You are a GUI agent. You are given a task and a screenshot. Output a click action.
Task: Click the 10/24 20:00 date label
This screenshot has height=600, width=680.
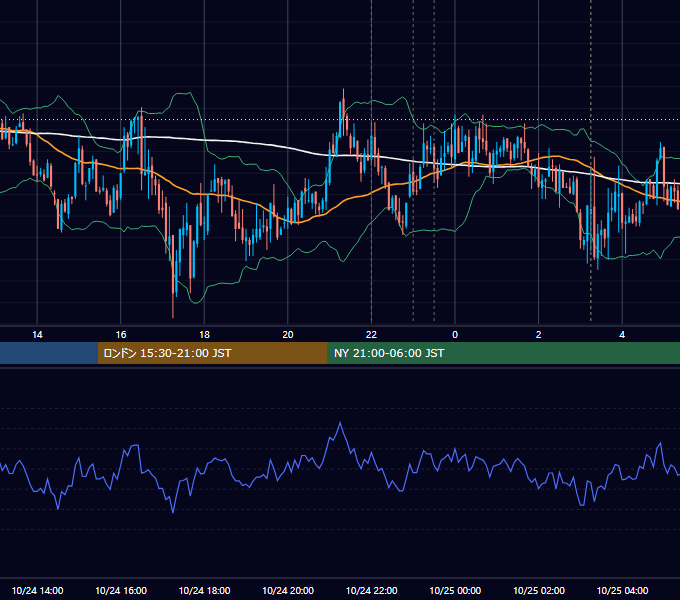click(x=288, y=590)
